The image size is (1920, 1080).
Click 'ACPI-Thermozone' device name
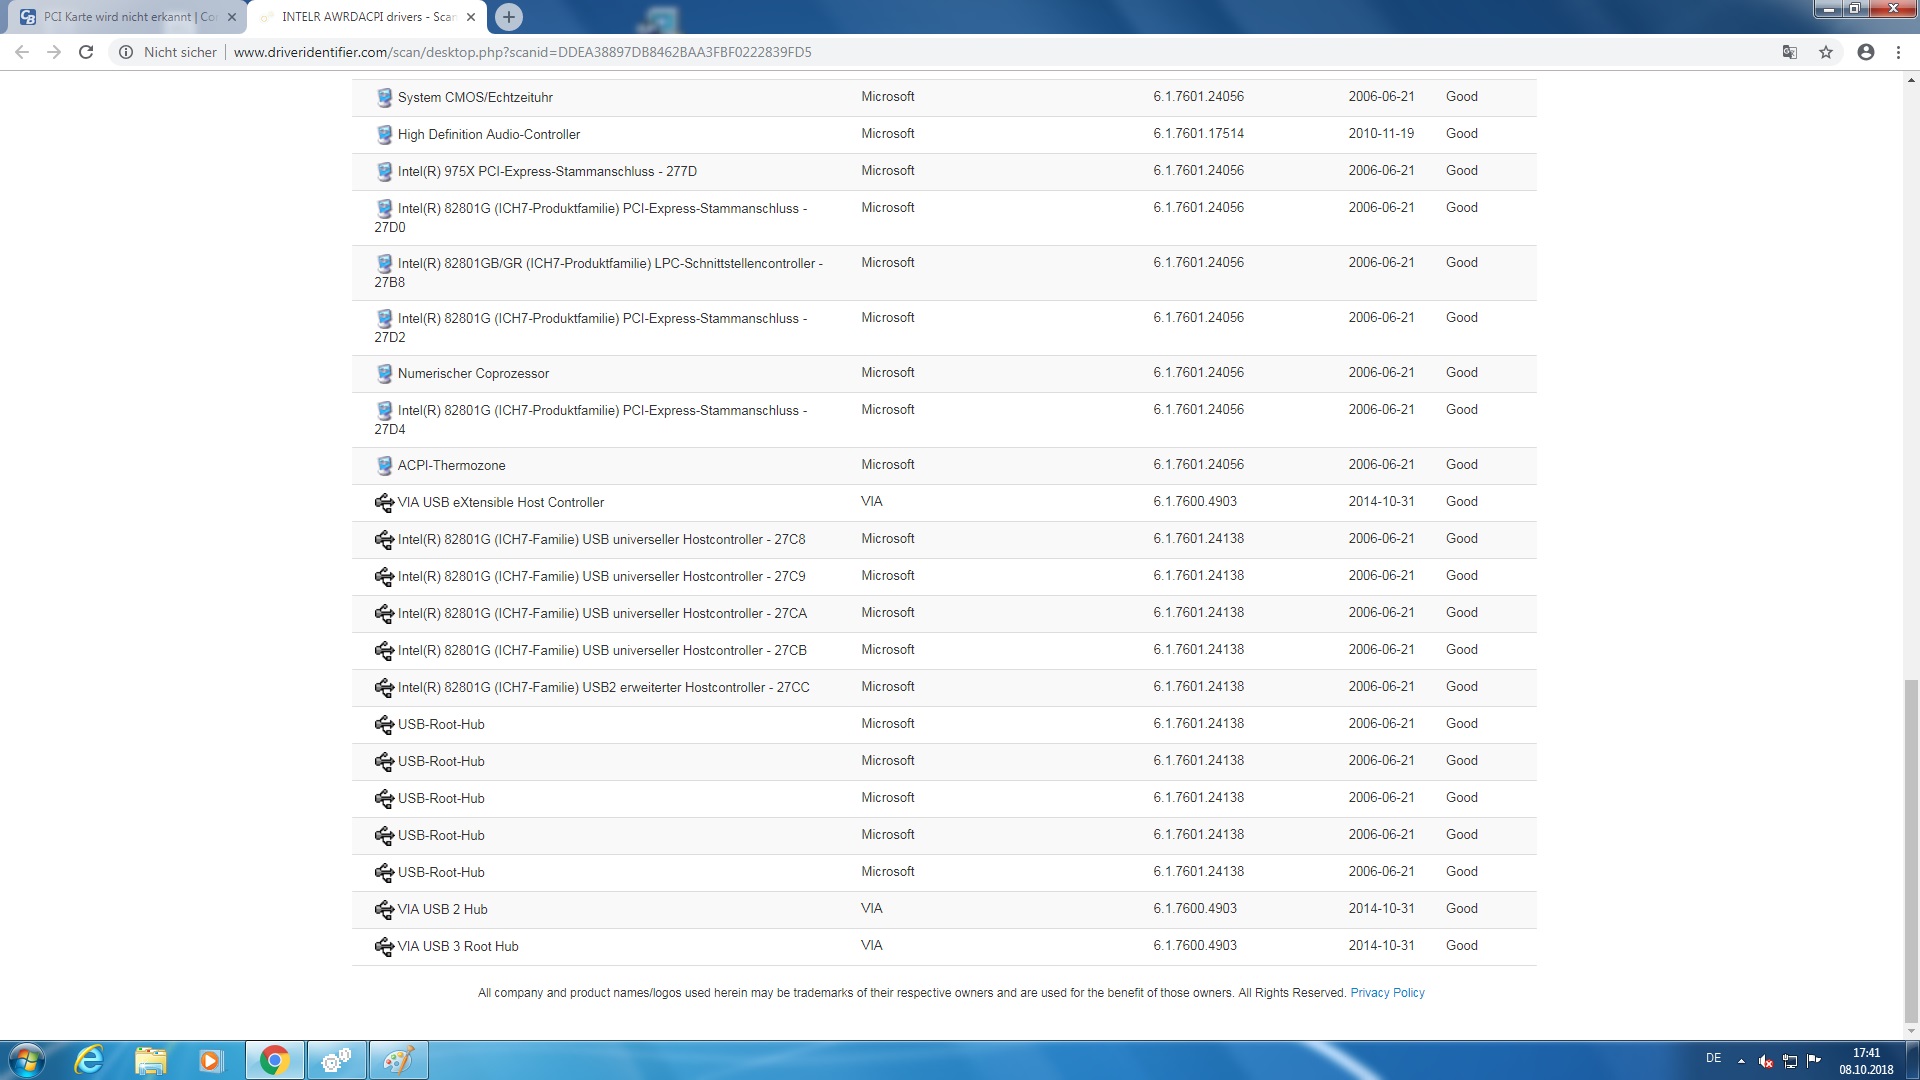pyautogui.click(x=452, y=465)
